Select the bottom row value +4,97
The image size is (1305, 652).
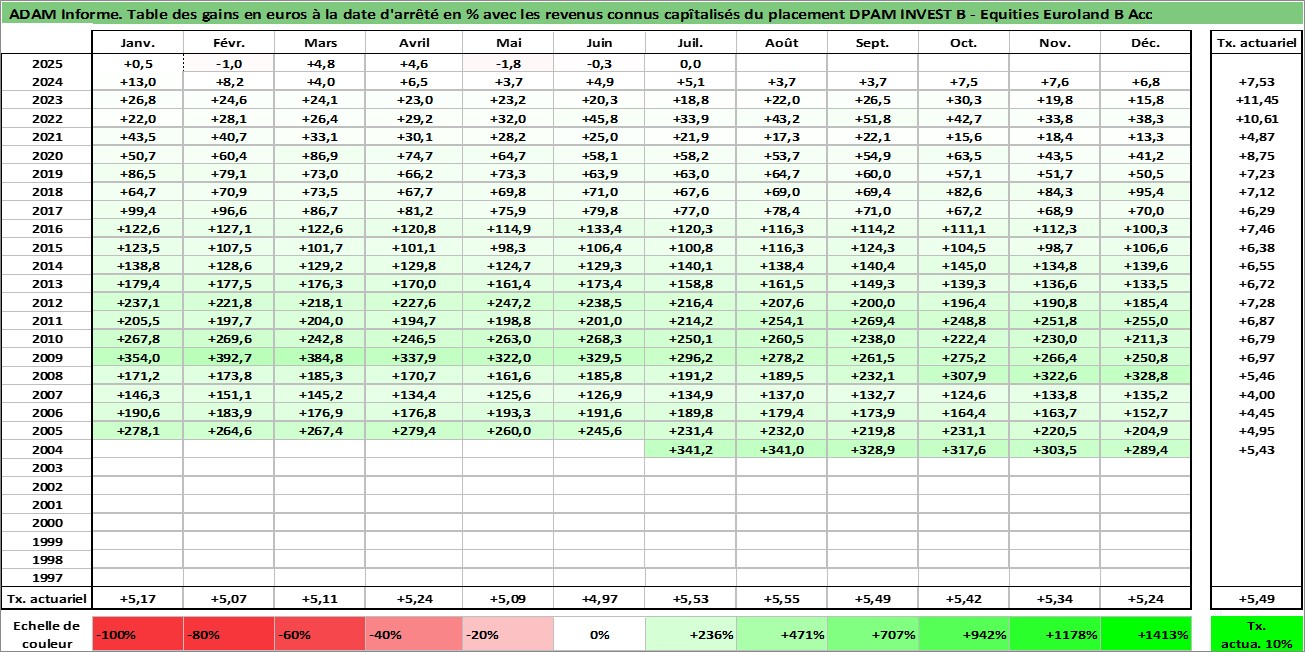[x=600, y=598]
